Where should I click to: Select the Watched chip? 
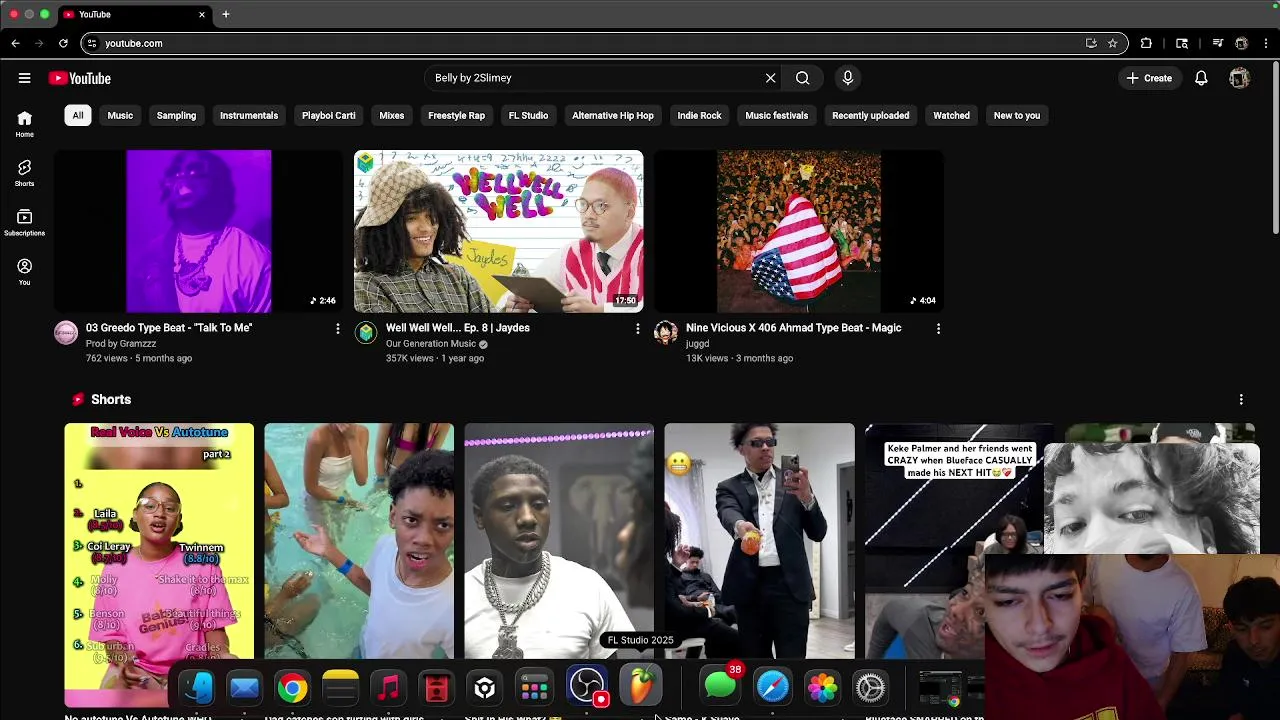point(951,115)
